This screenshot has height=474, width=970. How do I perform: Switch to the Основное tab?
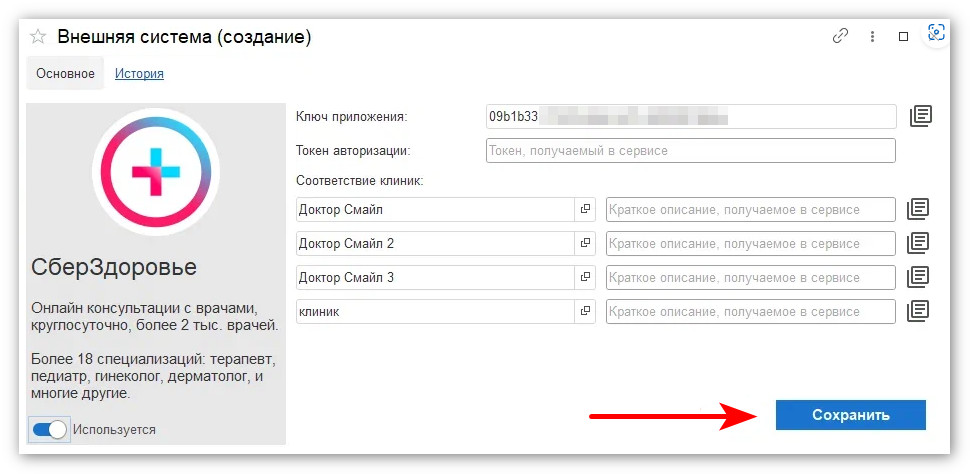(65, 74)
